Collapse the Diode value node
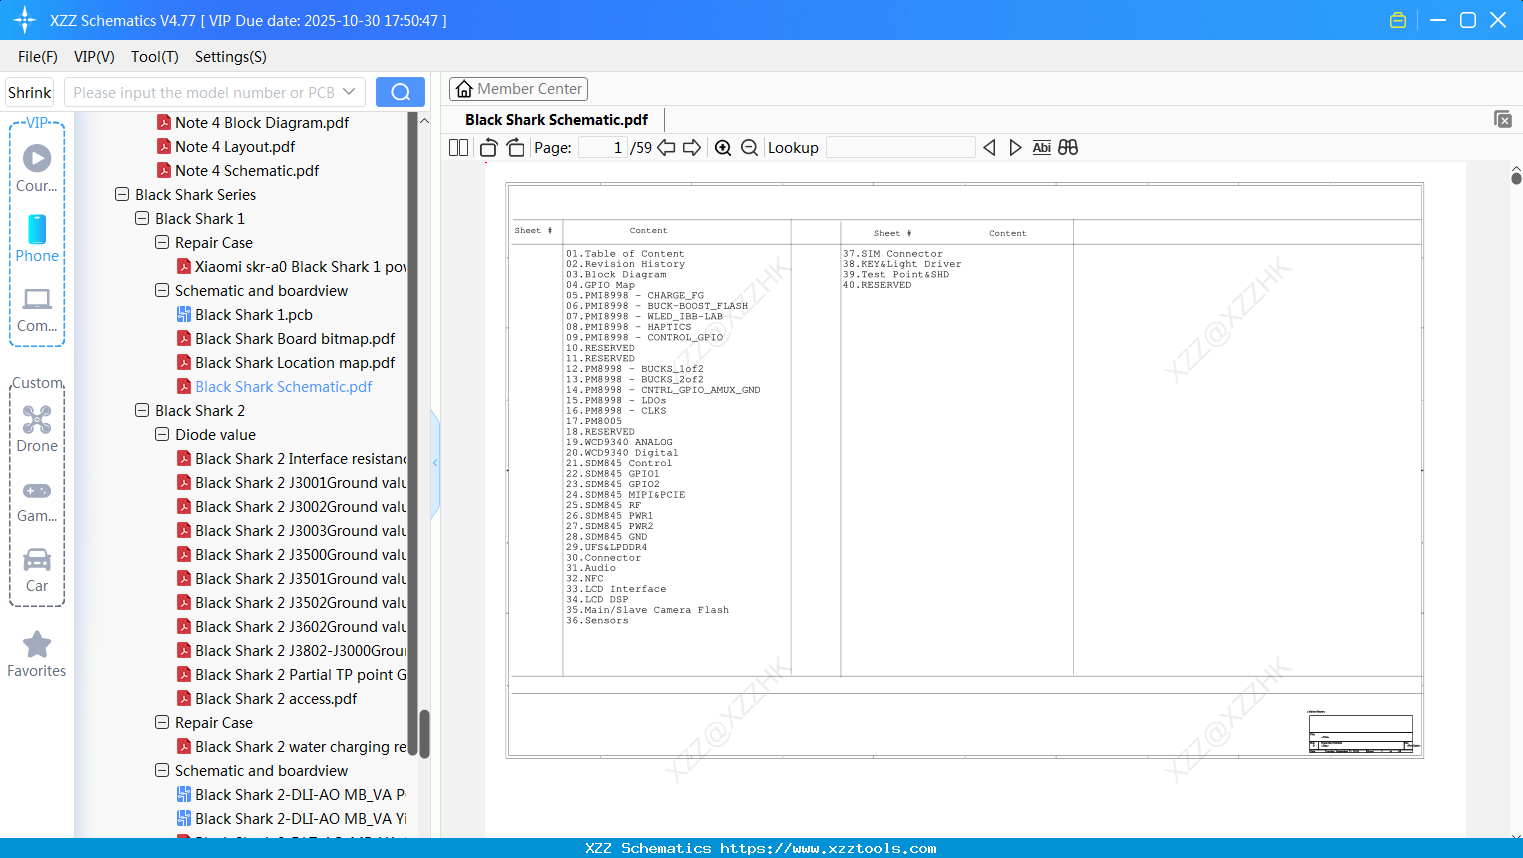This screenshot has width=1523, height=858. pyautogui.click(x=162, y=435)
